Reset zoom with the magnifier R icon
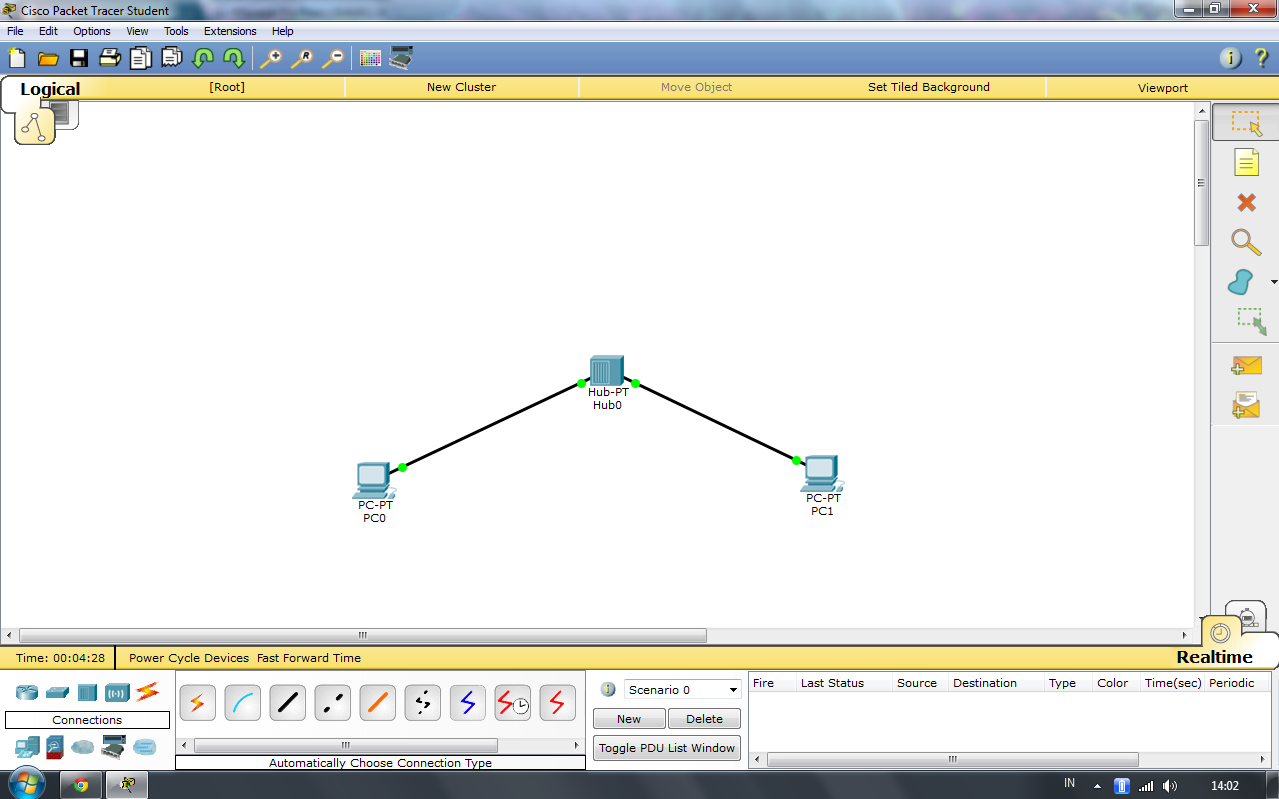The width and height of the screenshot is (1279, 799). (x=301, y=58)
